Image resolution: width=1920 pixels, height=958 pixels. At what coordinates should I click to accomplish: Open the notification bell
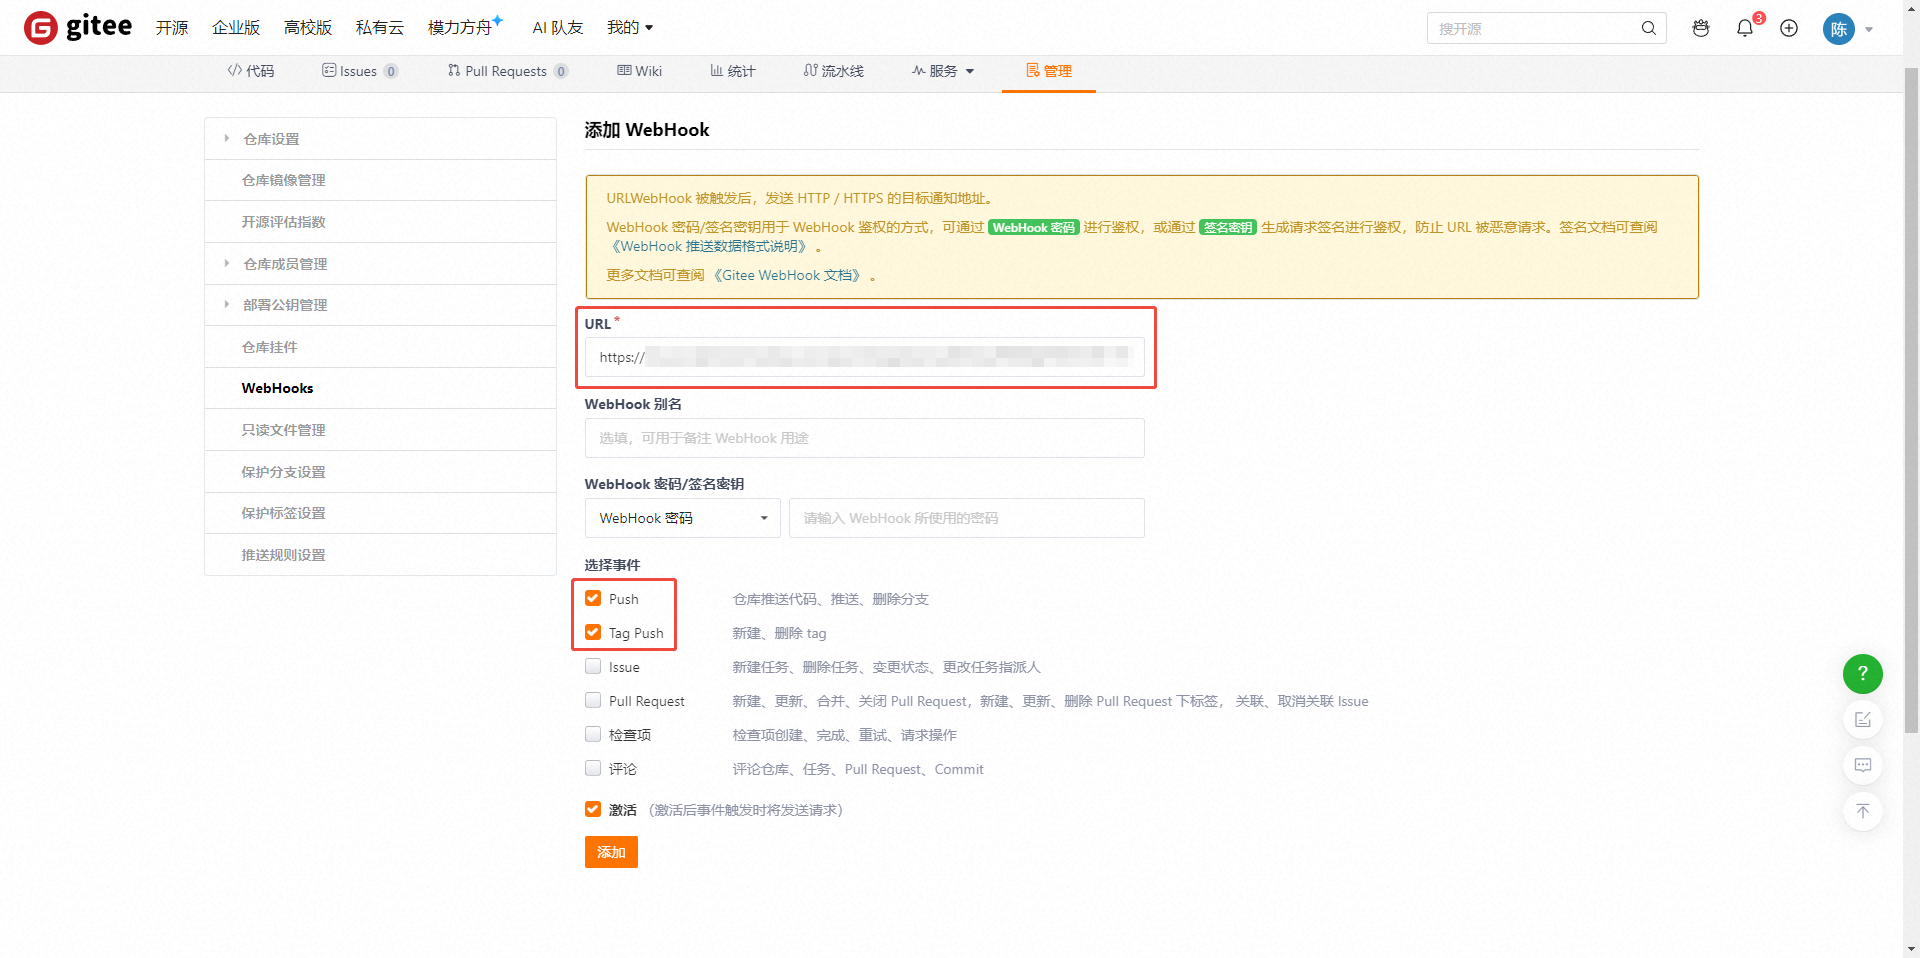1745,28
